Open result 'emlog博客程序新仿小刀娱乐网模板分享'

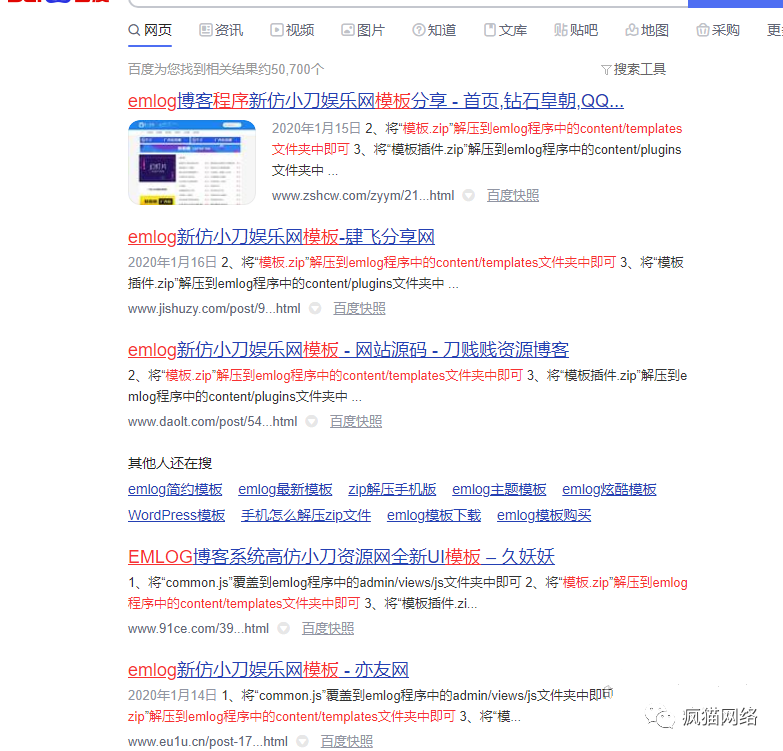(x=376, y=101)
